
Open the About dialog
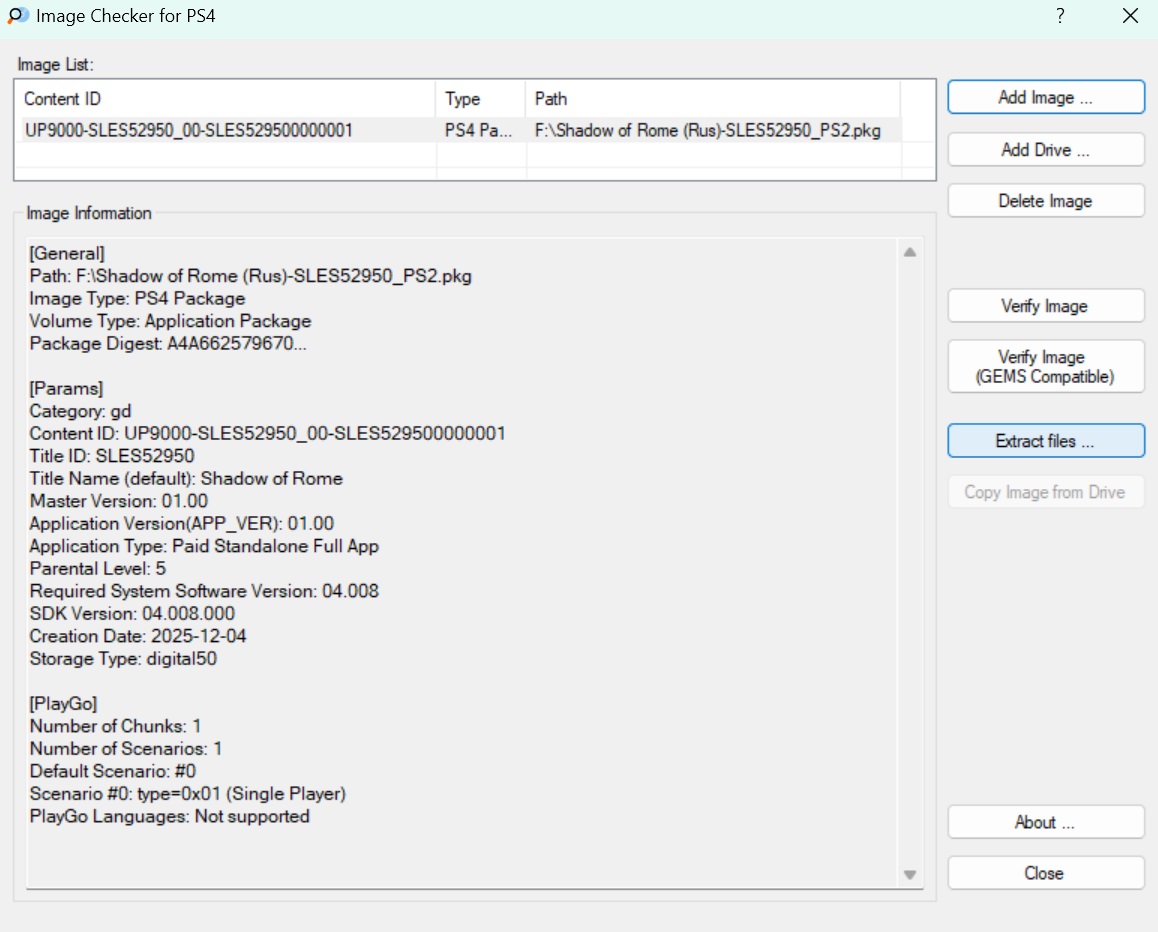[1045, 822]
